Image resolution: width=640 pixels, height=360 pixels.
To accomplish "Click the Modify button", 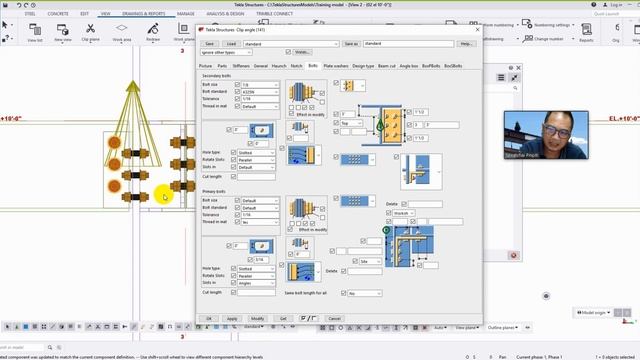I will click(257, 318).
